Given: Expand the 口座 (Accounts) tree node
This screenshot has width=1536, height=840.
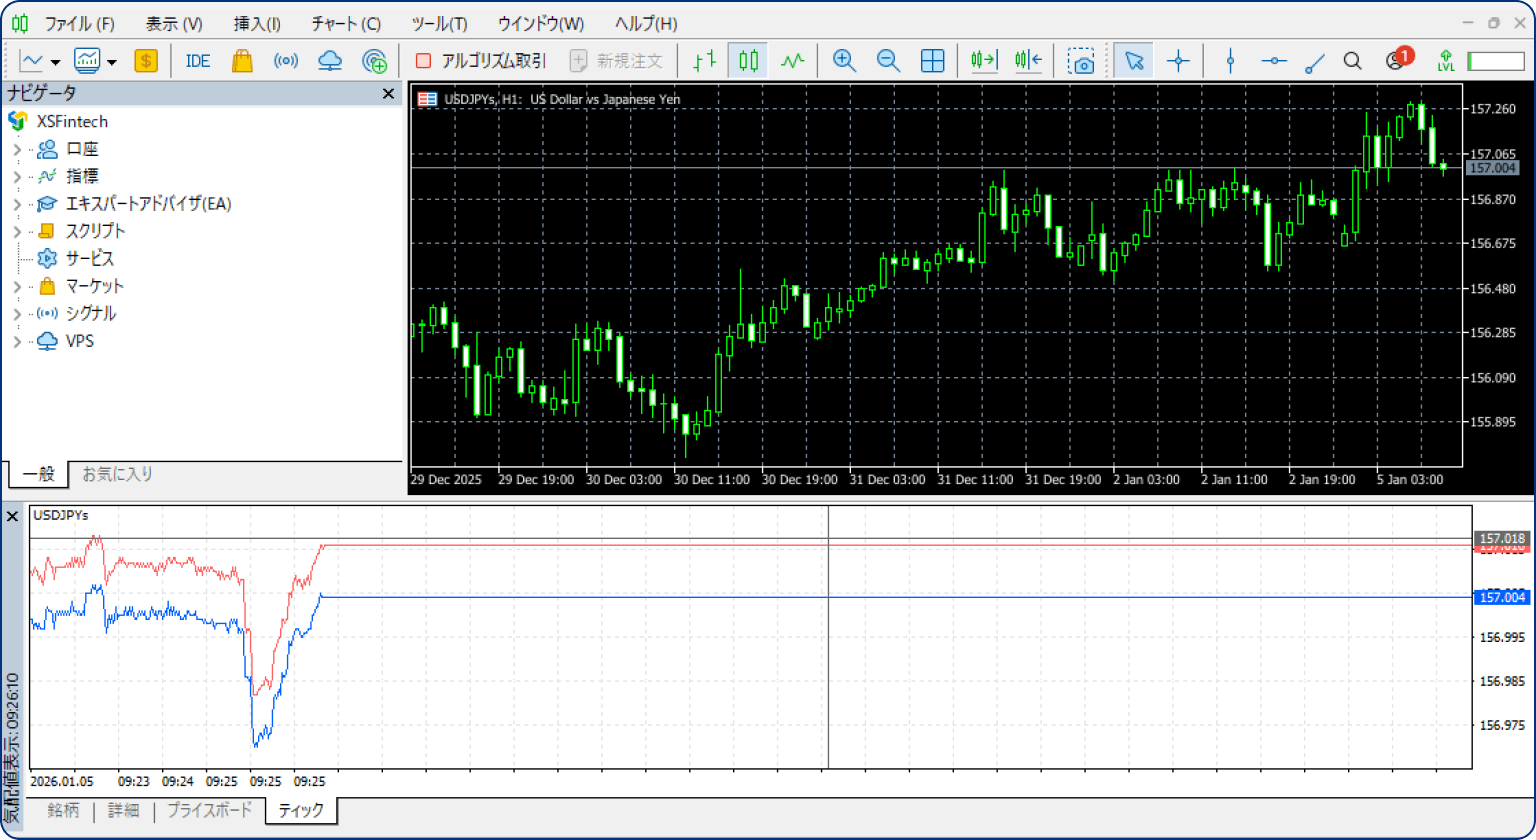Looking at the screenshot, I should 17,150.
